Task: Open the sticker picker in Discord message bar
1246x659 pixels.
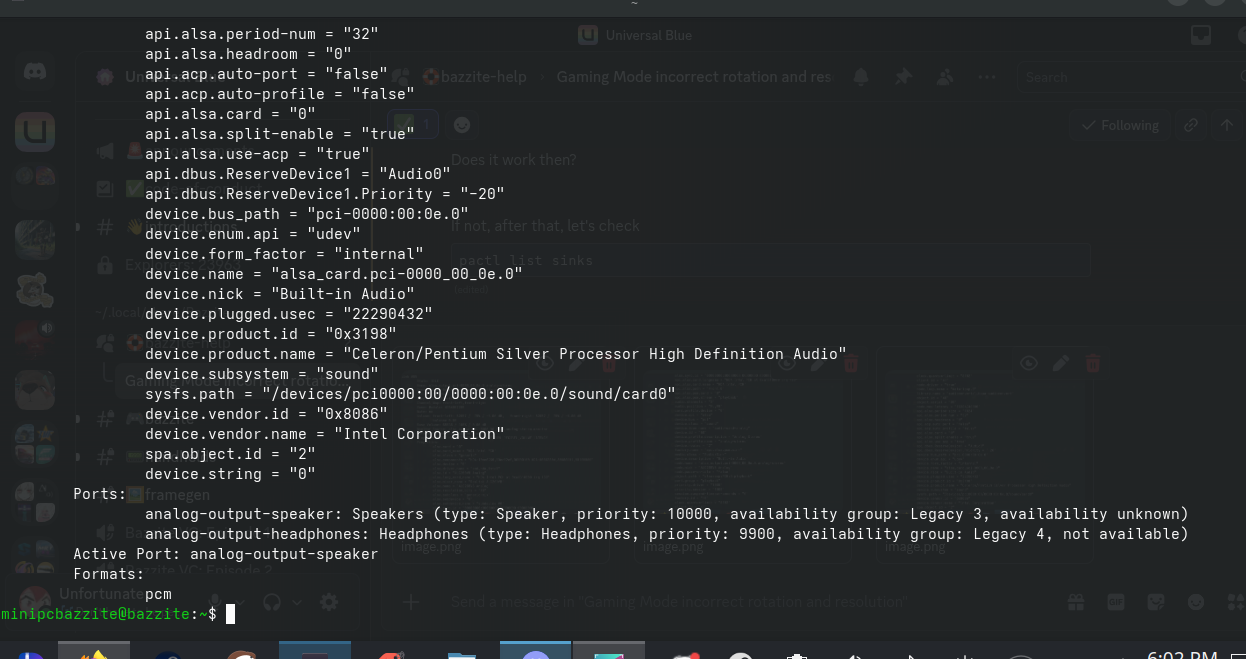Action: [1156, 602]
